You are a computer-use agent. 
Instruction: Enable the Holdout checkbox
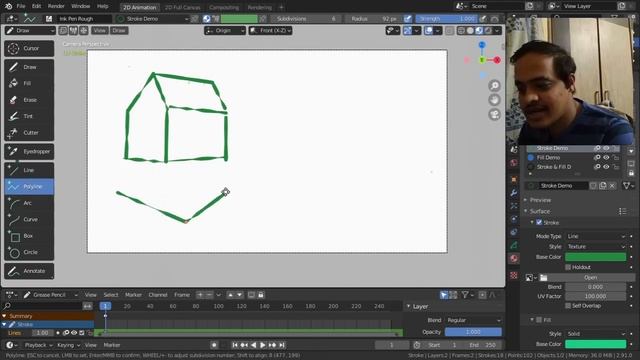click(x=568, y=267)
